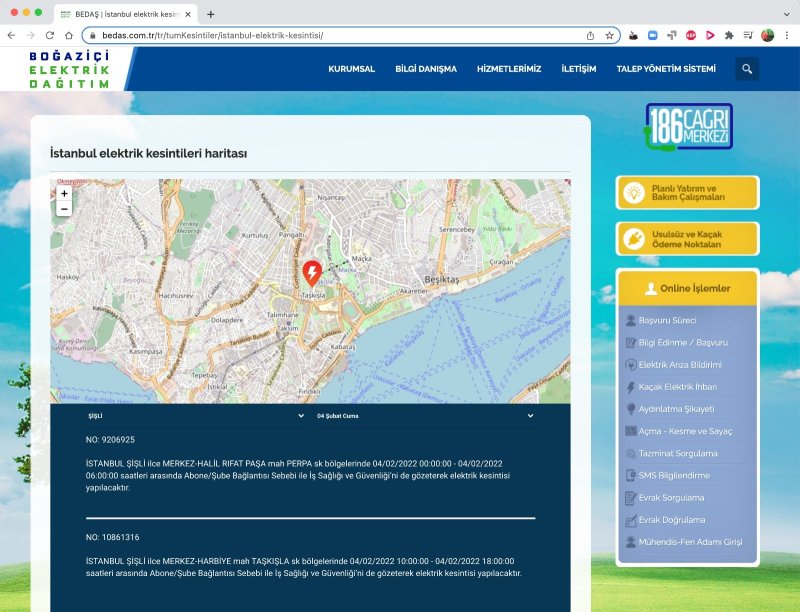Screen dimensions: 800x612
Task: Click the red outage marker on map
Action: (312, 273)
